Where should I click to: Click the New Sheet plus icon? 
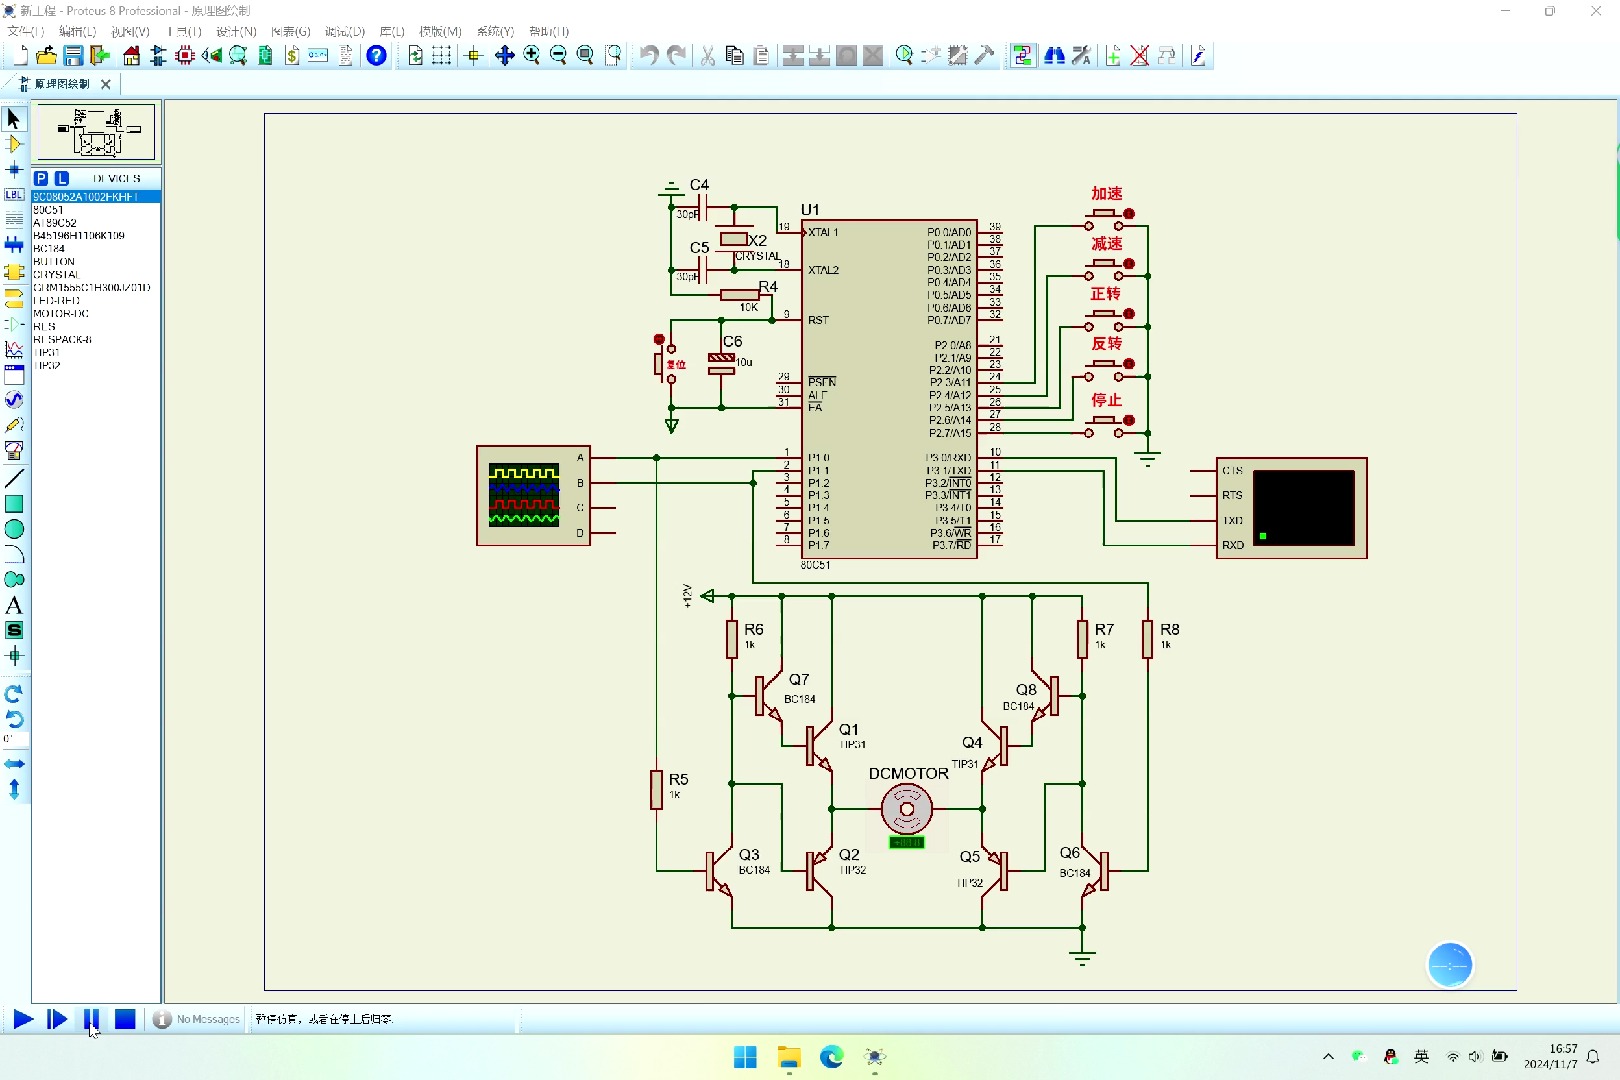(1113, 56)
